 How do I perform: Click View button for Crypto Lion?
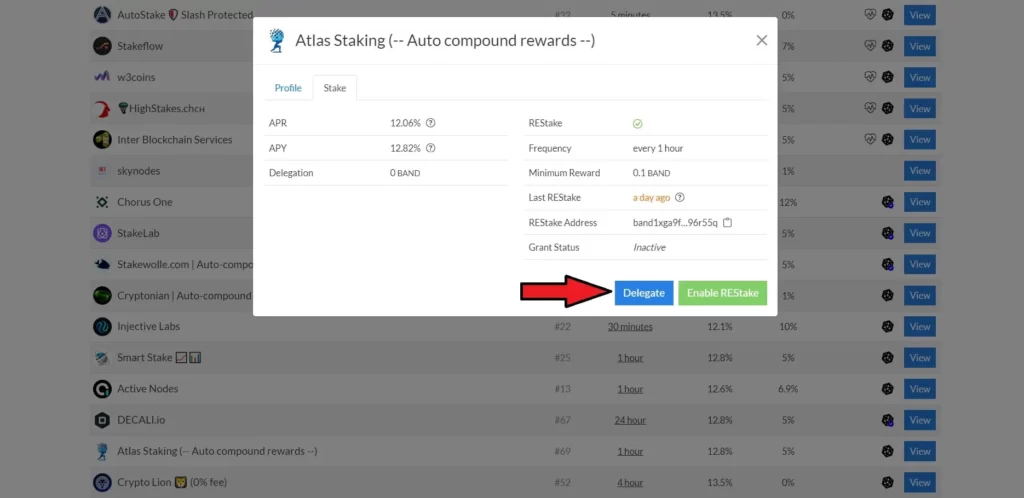[919, 483]
